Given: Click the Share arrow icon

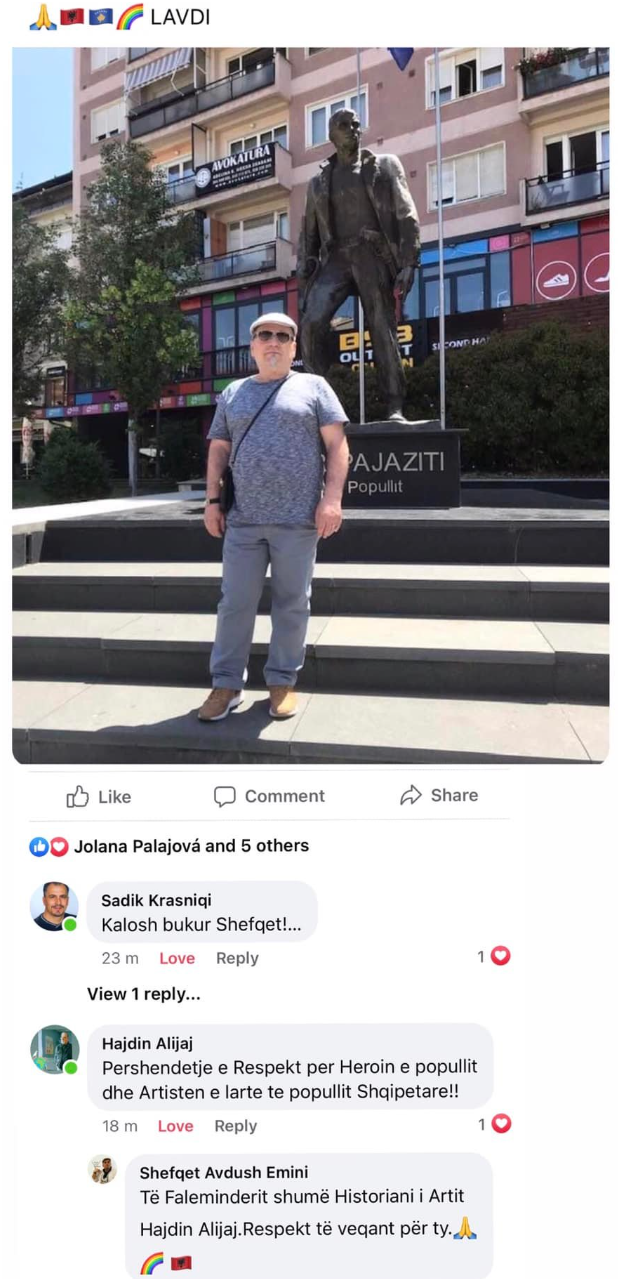Looking at the screenshot, I should click(x=410, y=795).
